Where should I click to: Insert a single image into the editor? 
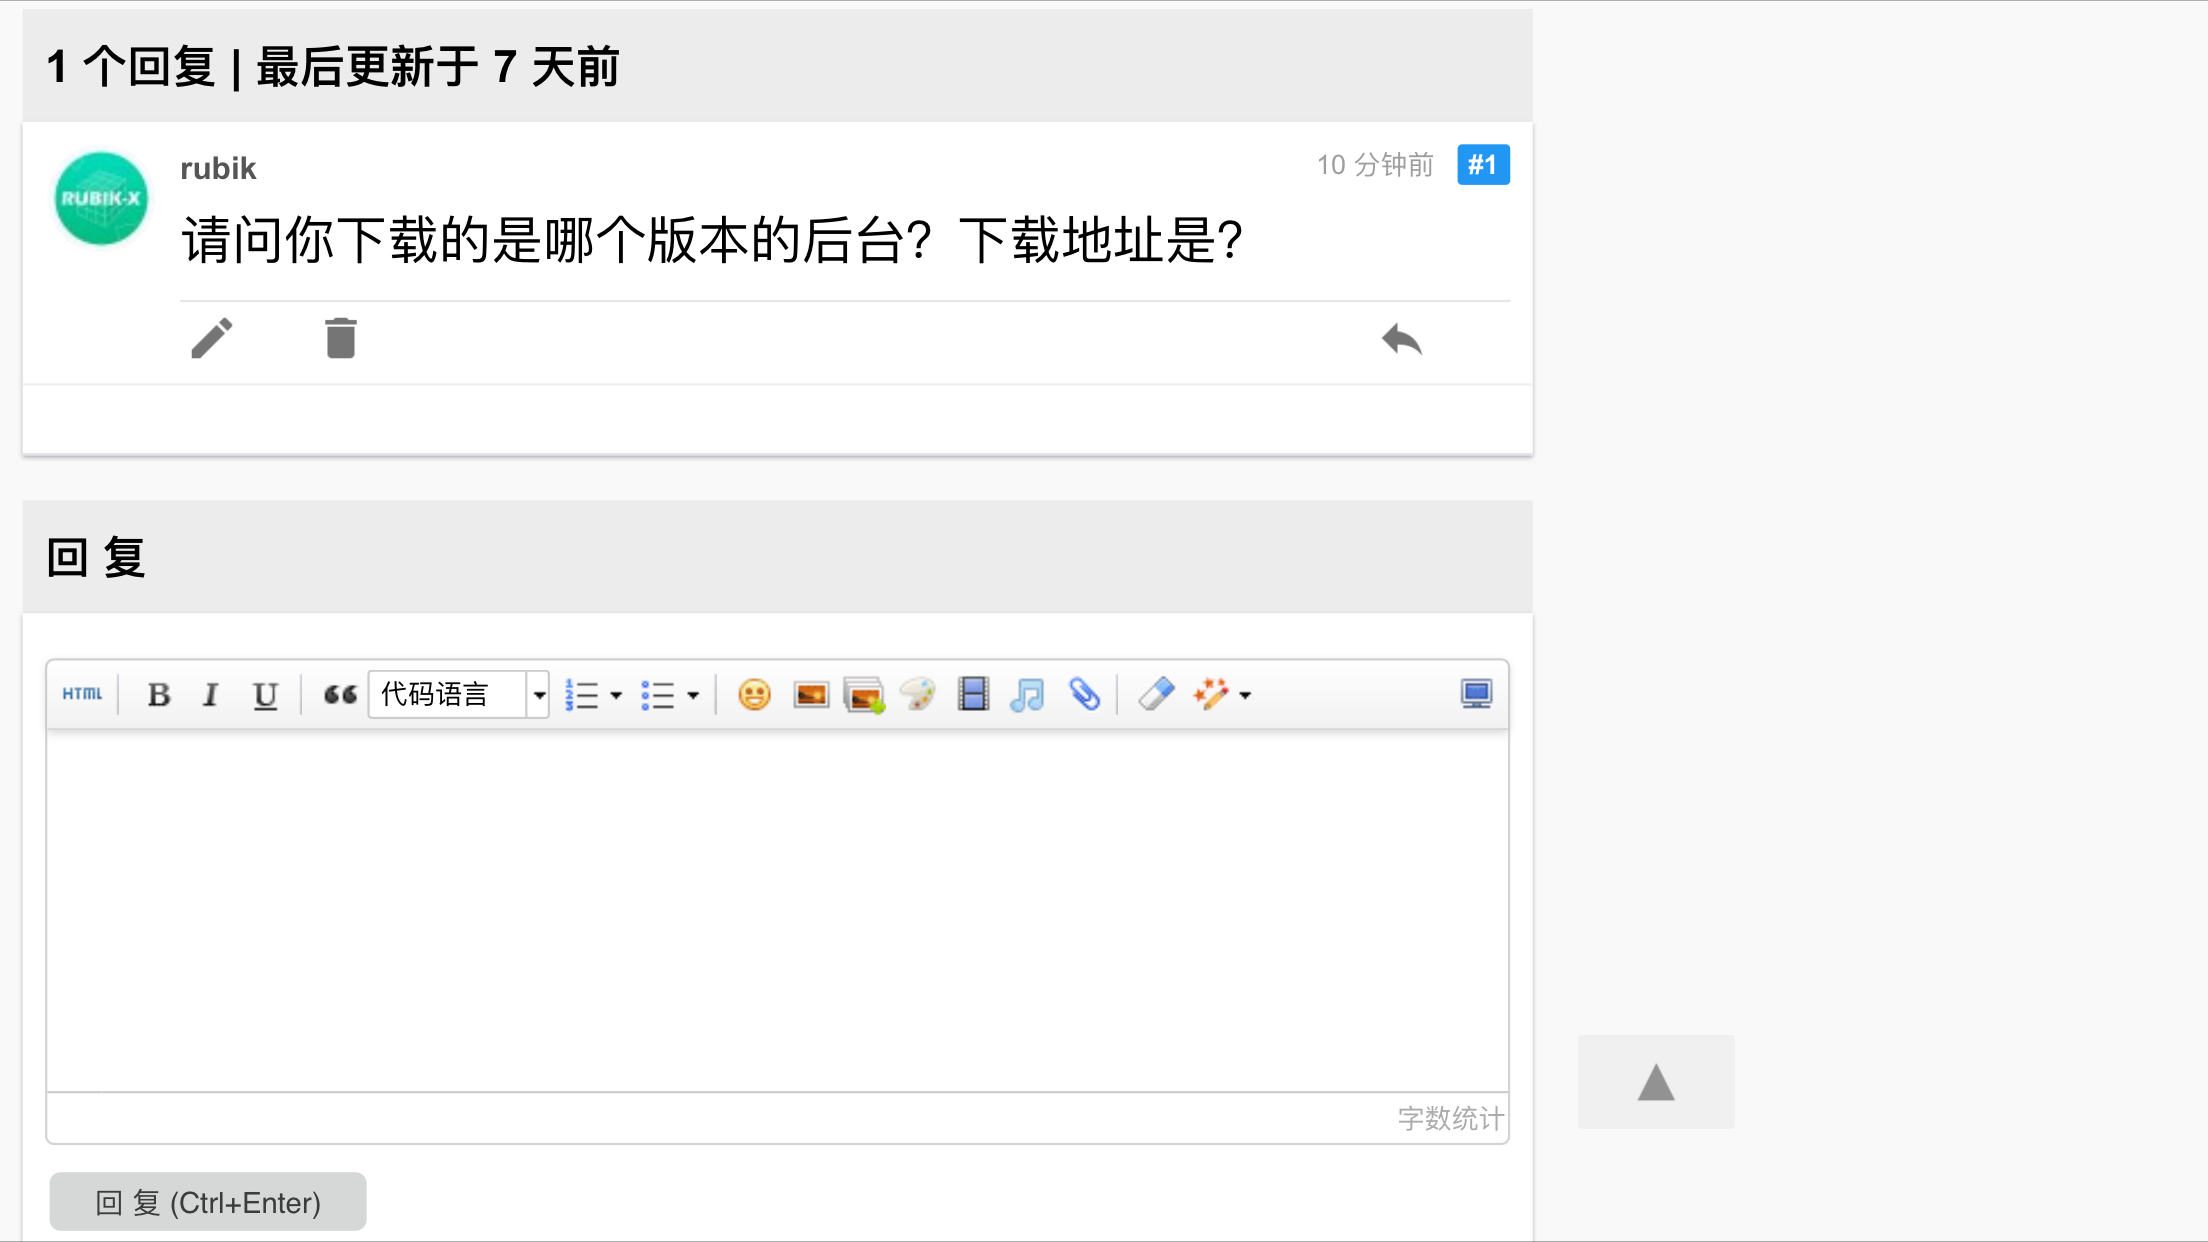[811, 694]
